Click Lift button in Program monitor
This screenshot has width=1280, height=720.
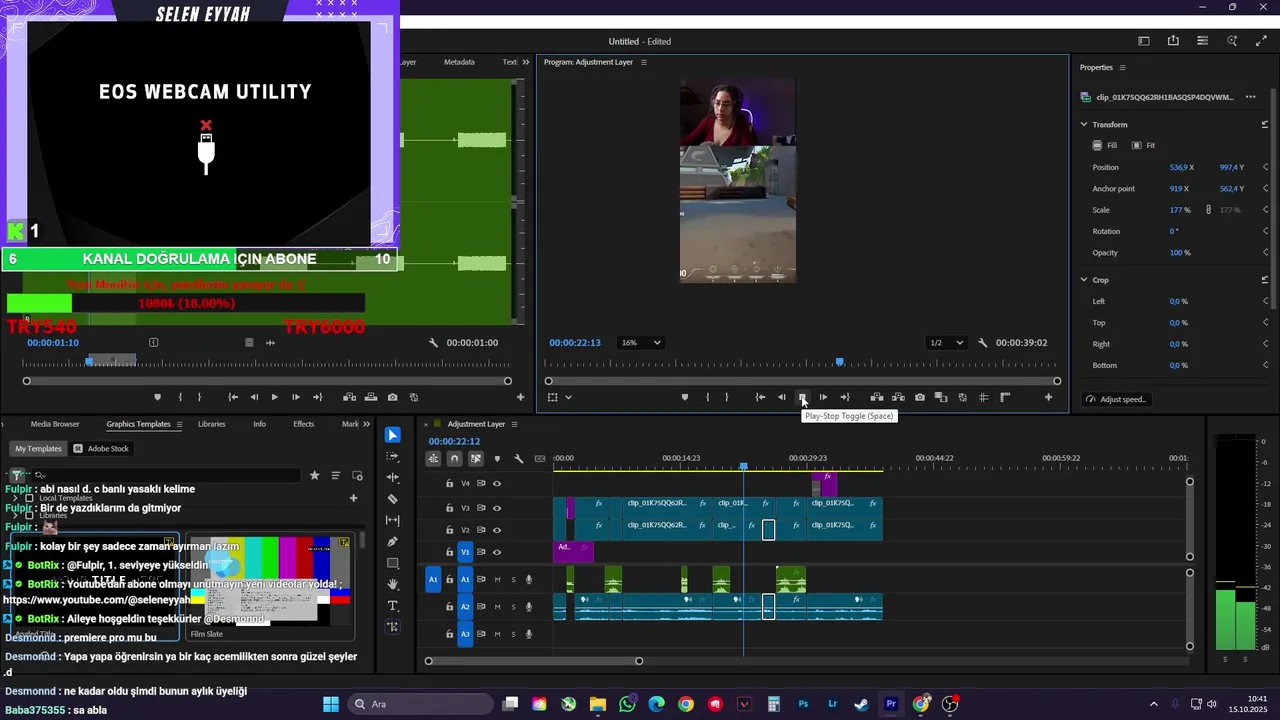[877, 397]
